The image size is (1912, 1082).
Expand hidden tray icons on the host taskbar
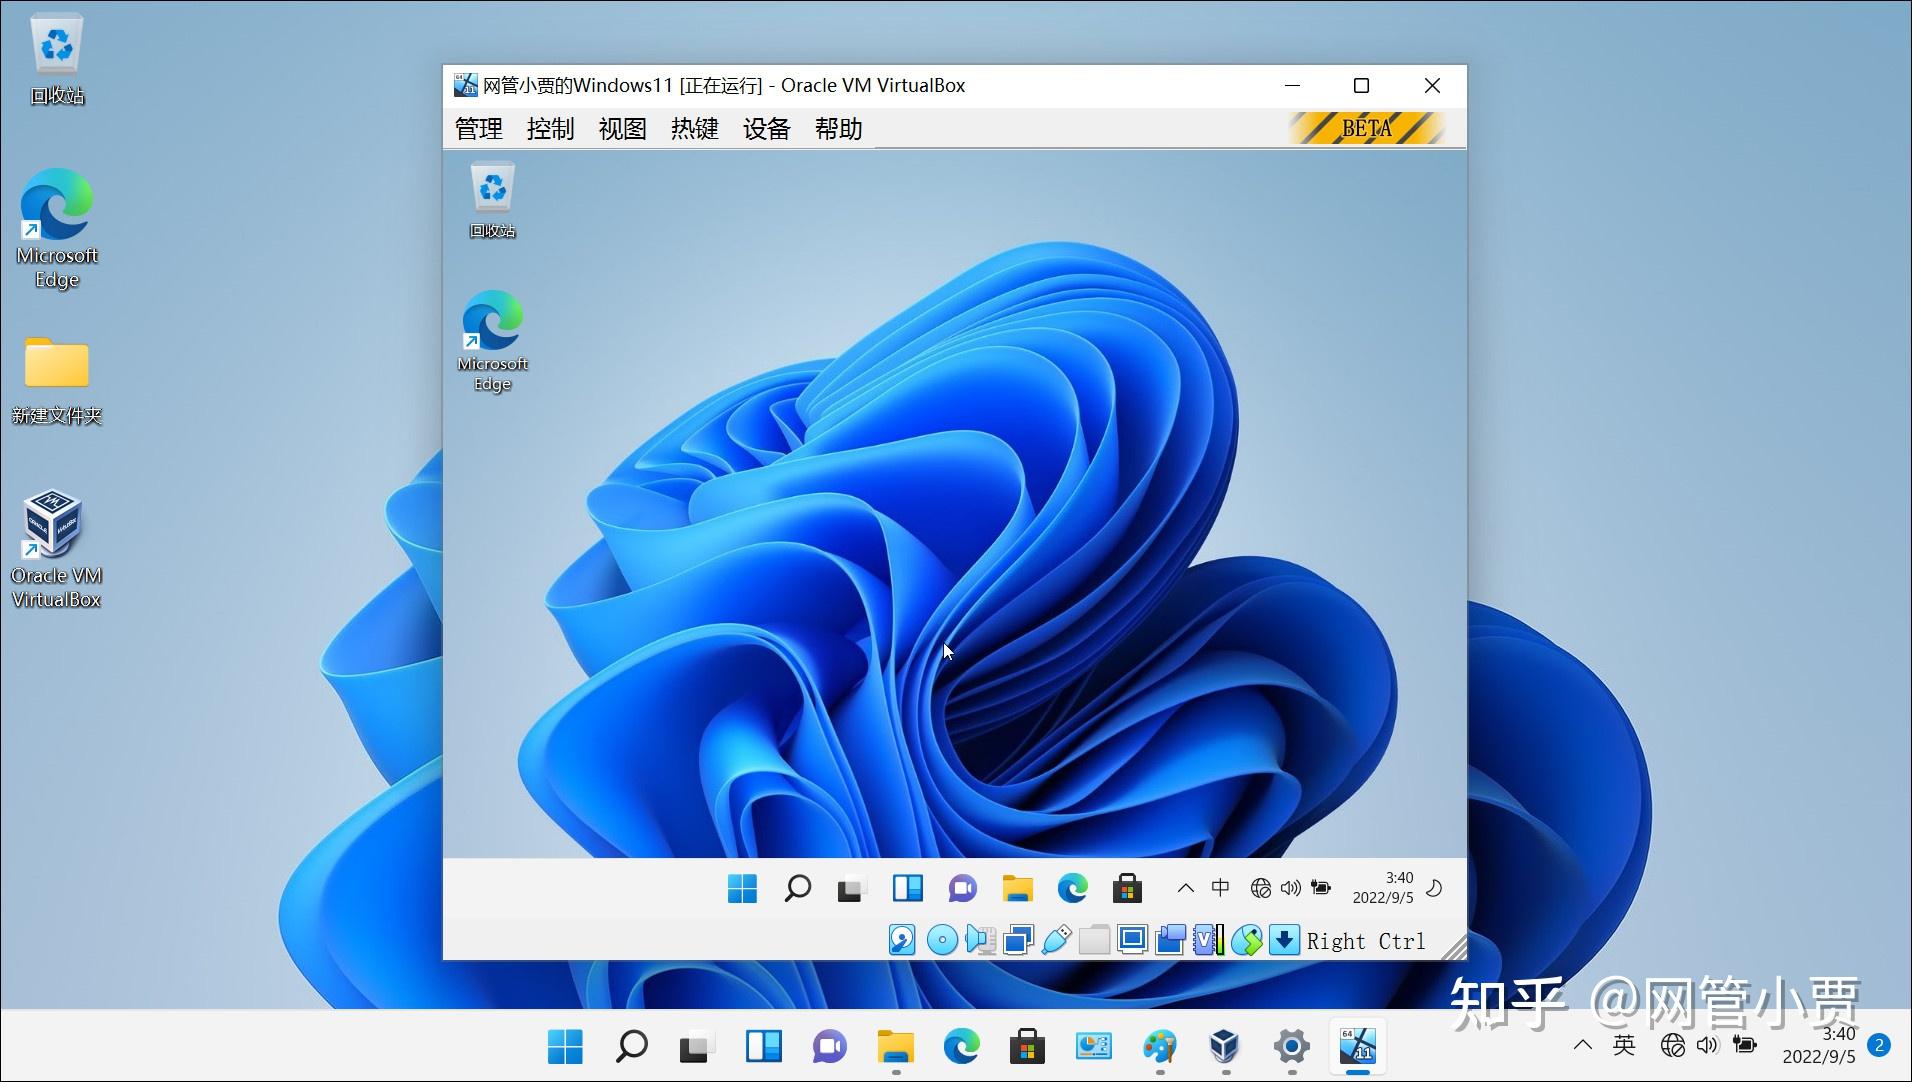(x=1582, y=1045)
